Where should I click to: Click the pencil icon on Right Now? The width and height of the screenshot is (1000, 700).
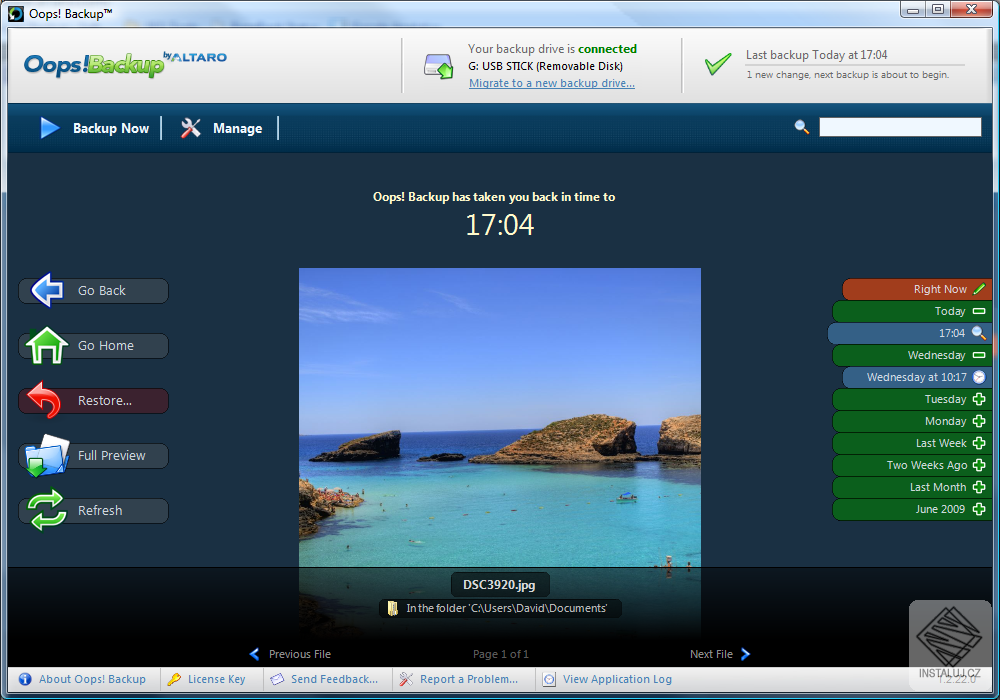(979, 289)
